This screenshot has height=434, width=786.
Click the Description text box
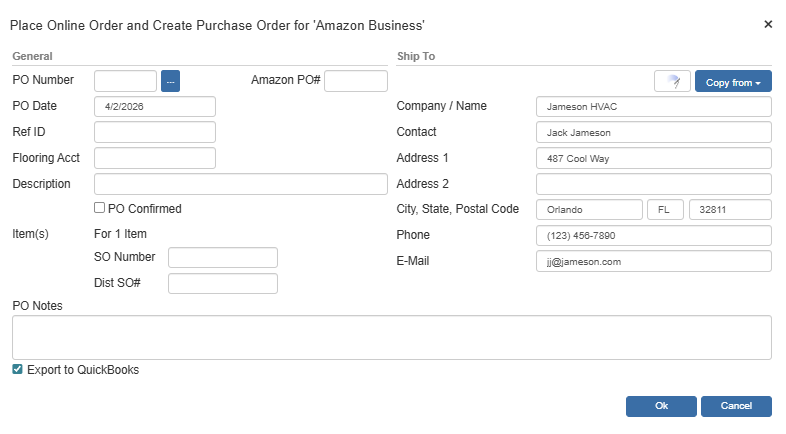(240, 184)
